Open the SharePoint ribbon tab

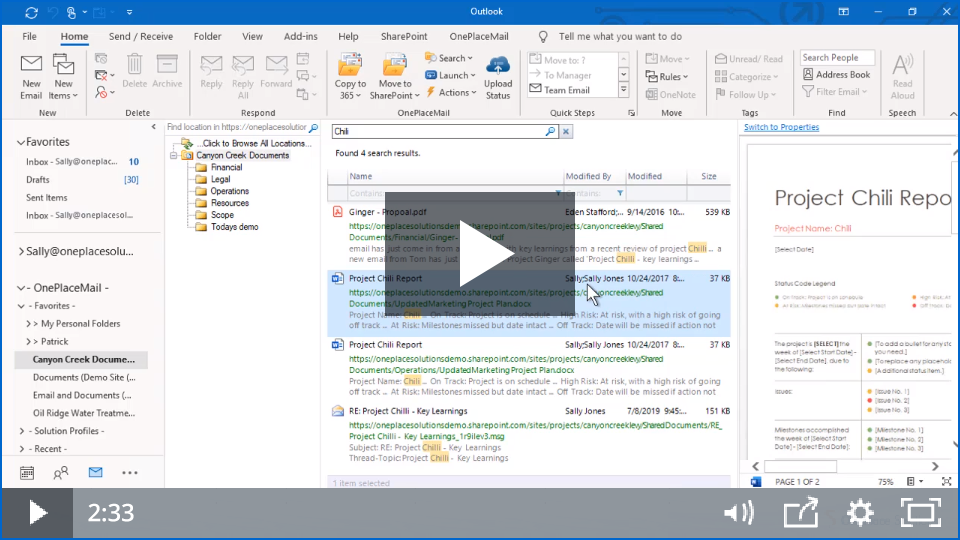[404, 36]
